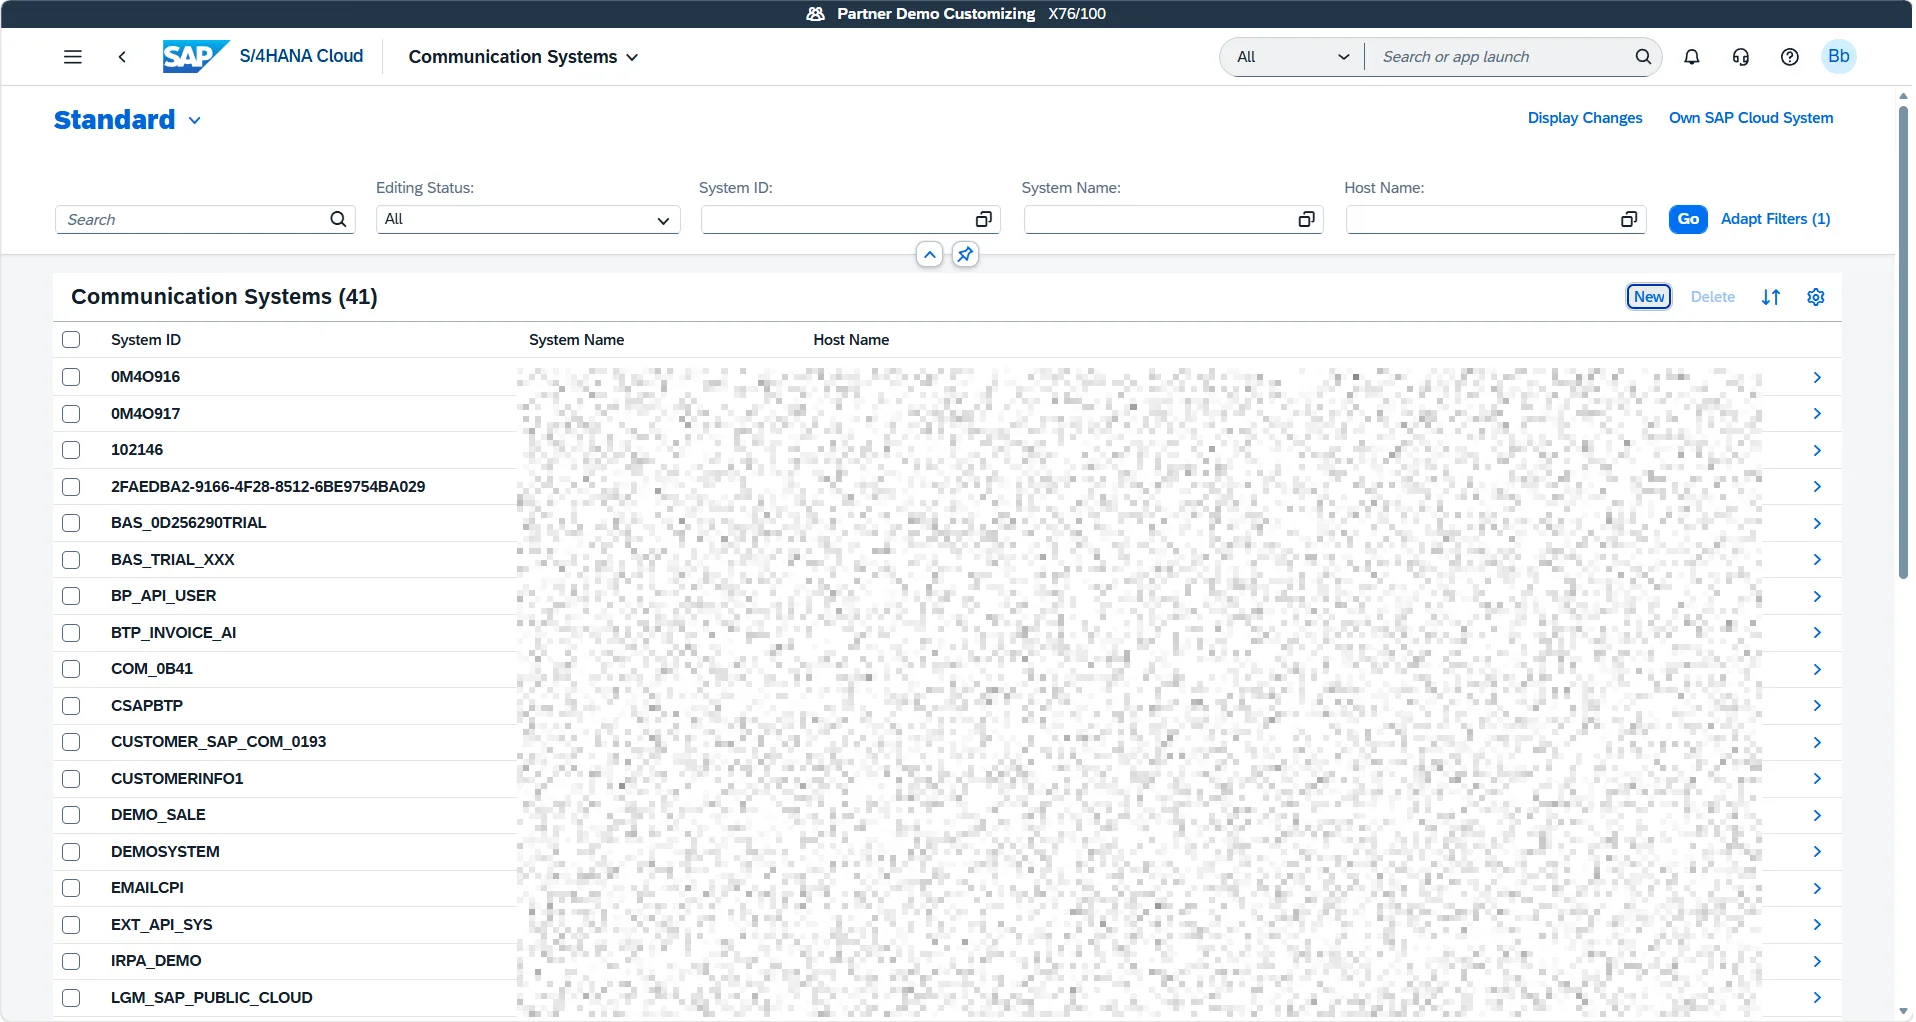Open System ID value help icon
The width and height of the screenshot is (1916, 1022).
click(984, 220)
